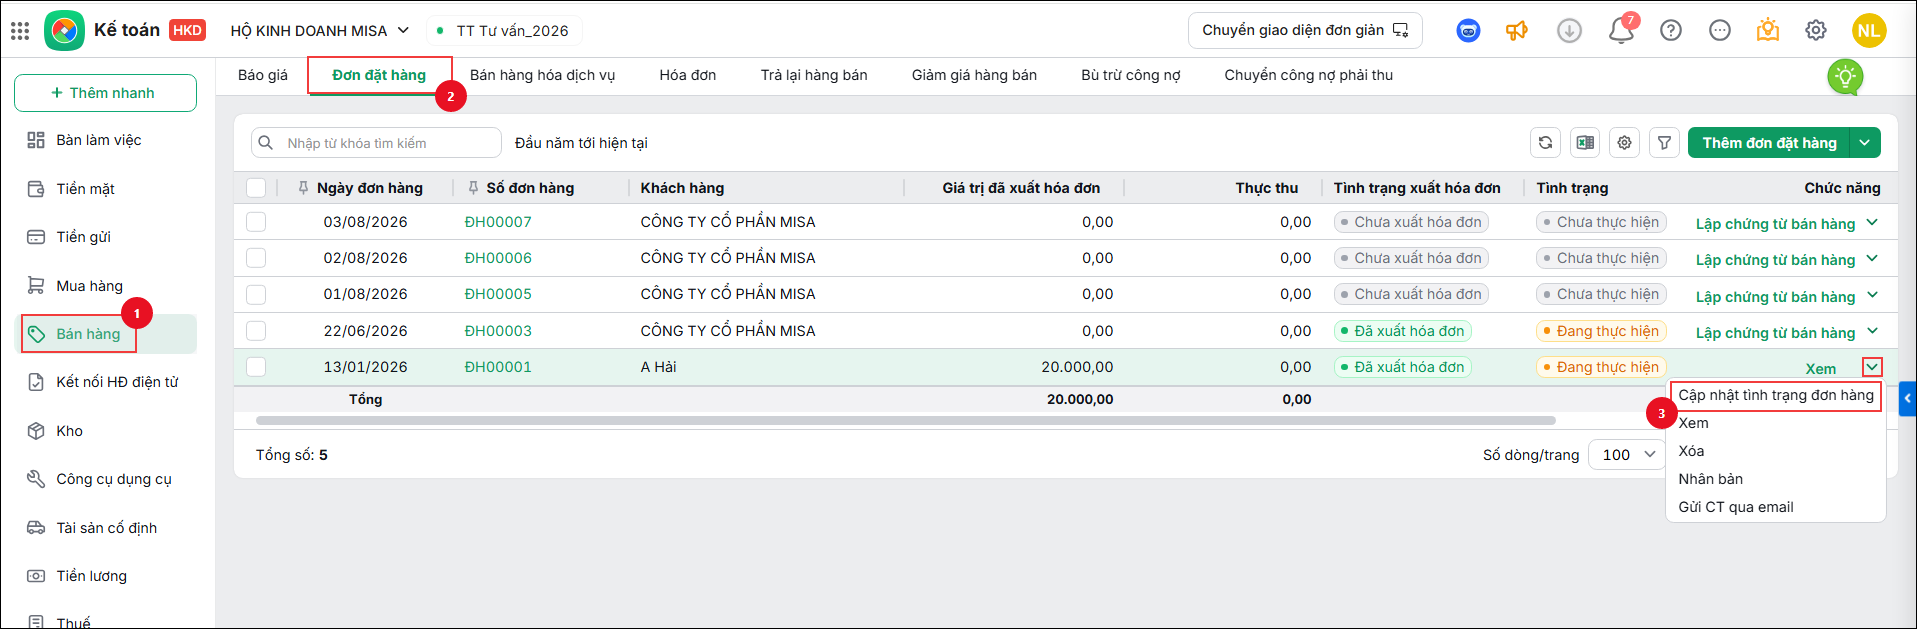Choose Cập nhật tình trạng đơn hàng
The height and width of the screenshot is (629, 1917).
[x=1776, y=395]
